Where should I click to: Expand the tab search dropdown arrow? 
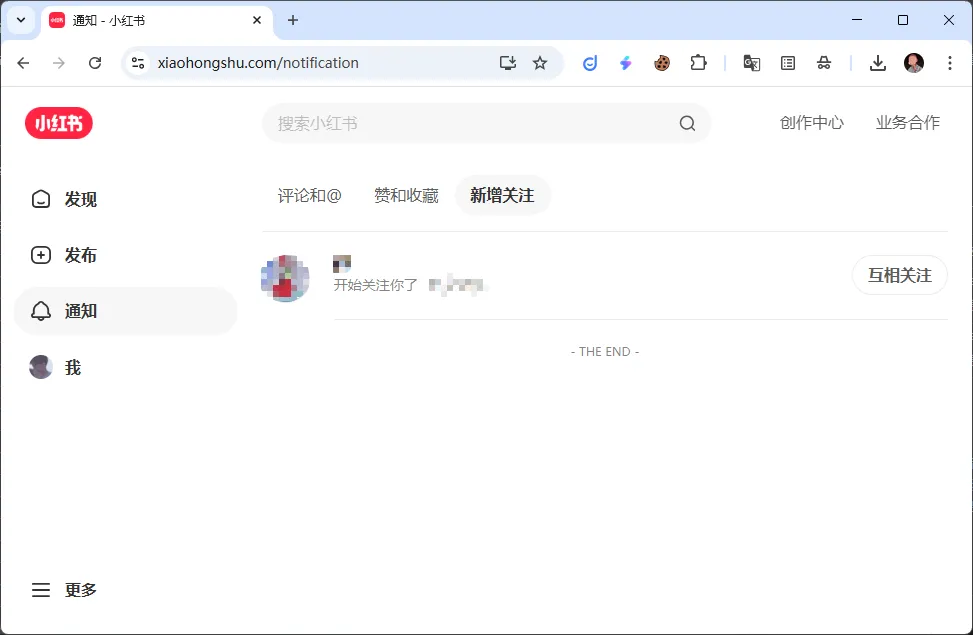point(21,20)
